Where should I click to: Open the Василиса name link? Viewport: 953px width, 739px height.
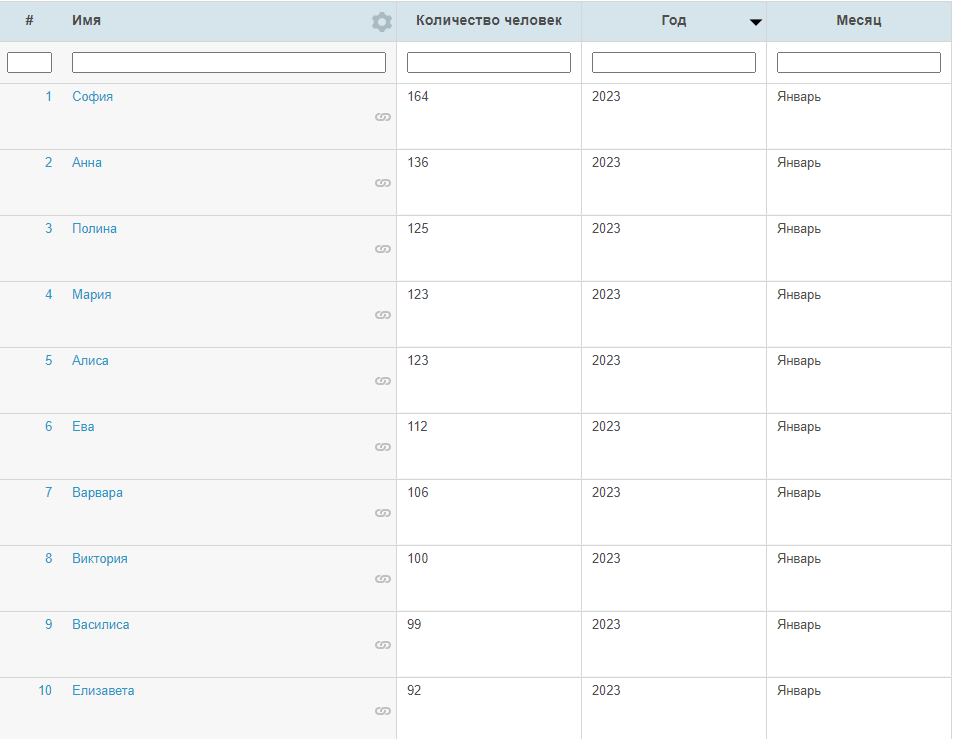tap(101, 625)
